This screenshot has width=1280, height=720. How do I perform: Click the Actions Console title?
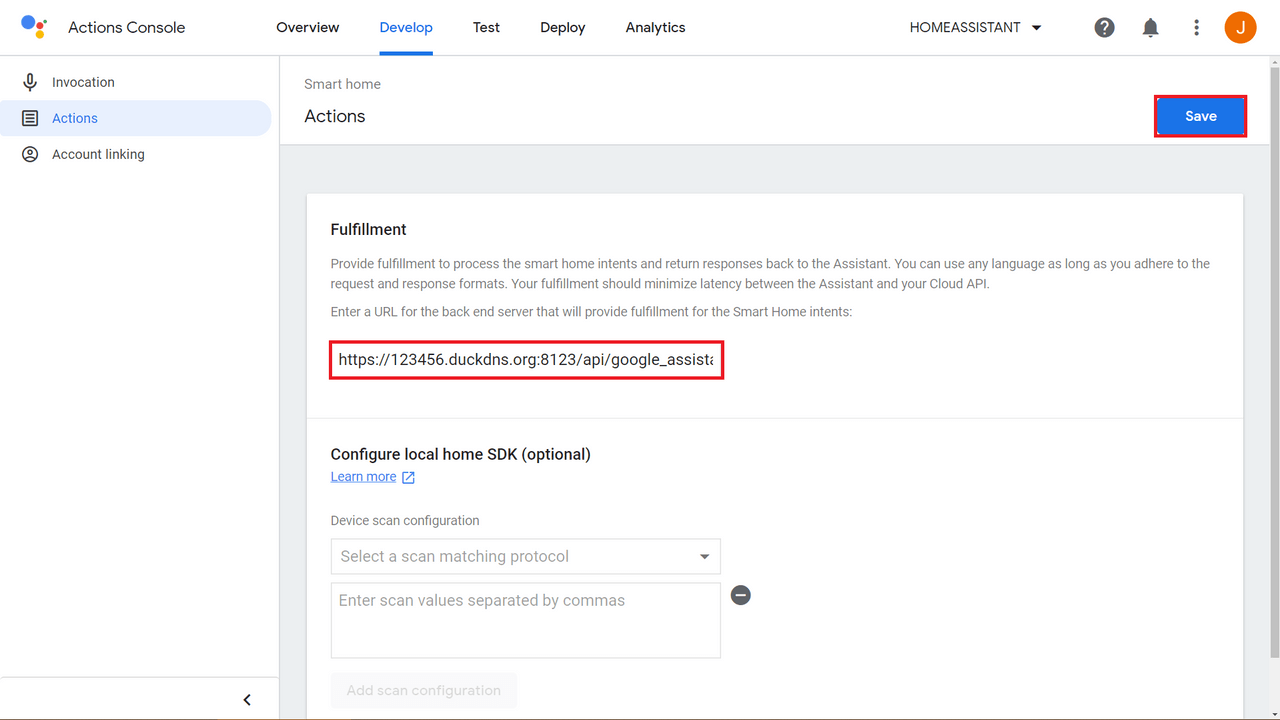click(x=127, y=28)
